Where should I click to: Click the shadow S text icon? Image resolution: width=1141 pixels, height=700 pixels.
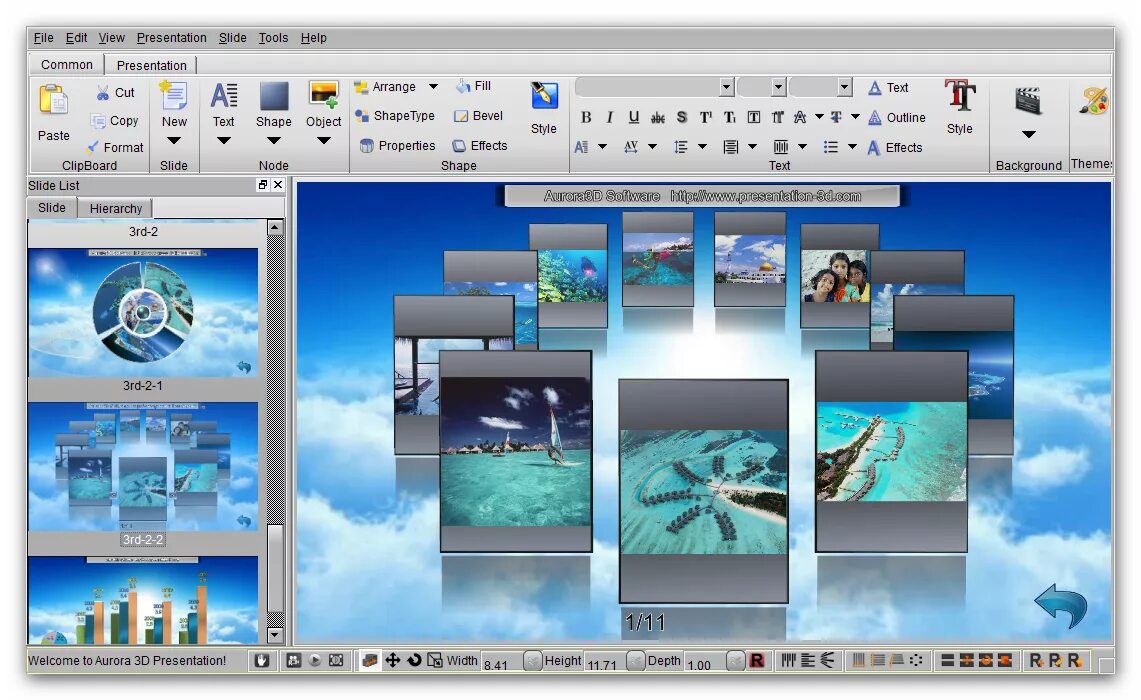coord(682,117)
